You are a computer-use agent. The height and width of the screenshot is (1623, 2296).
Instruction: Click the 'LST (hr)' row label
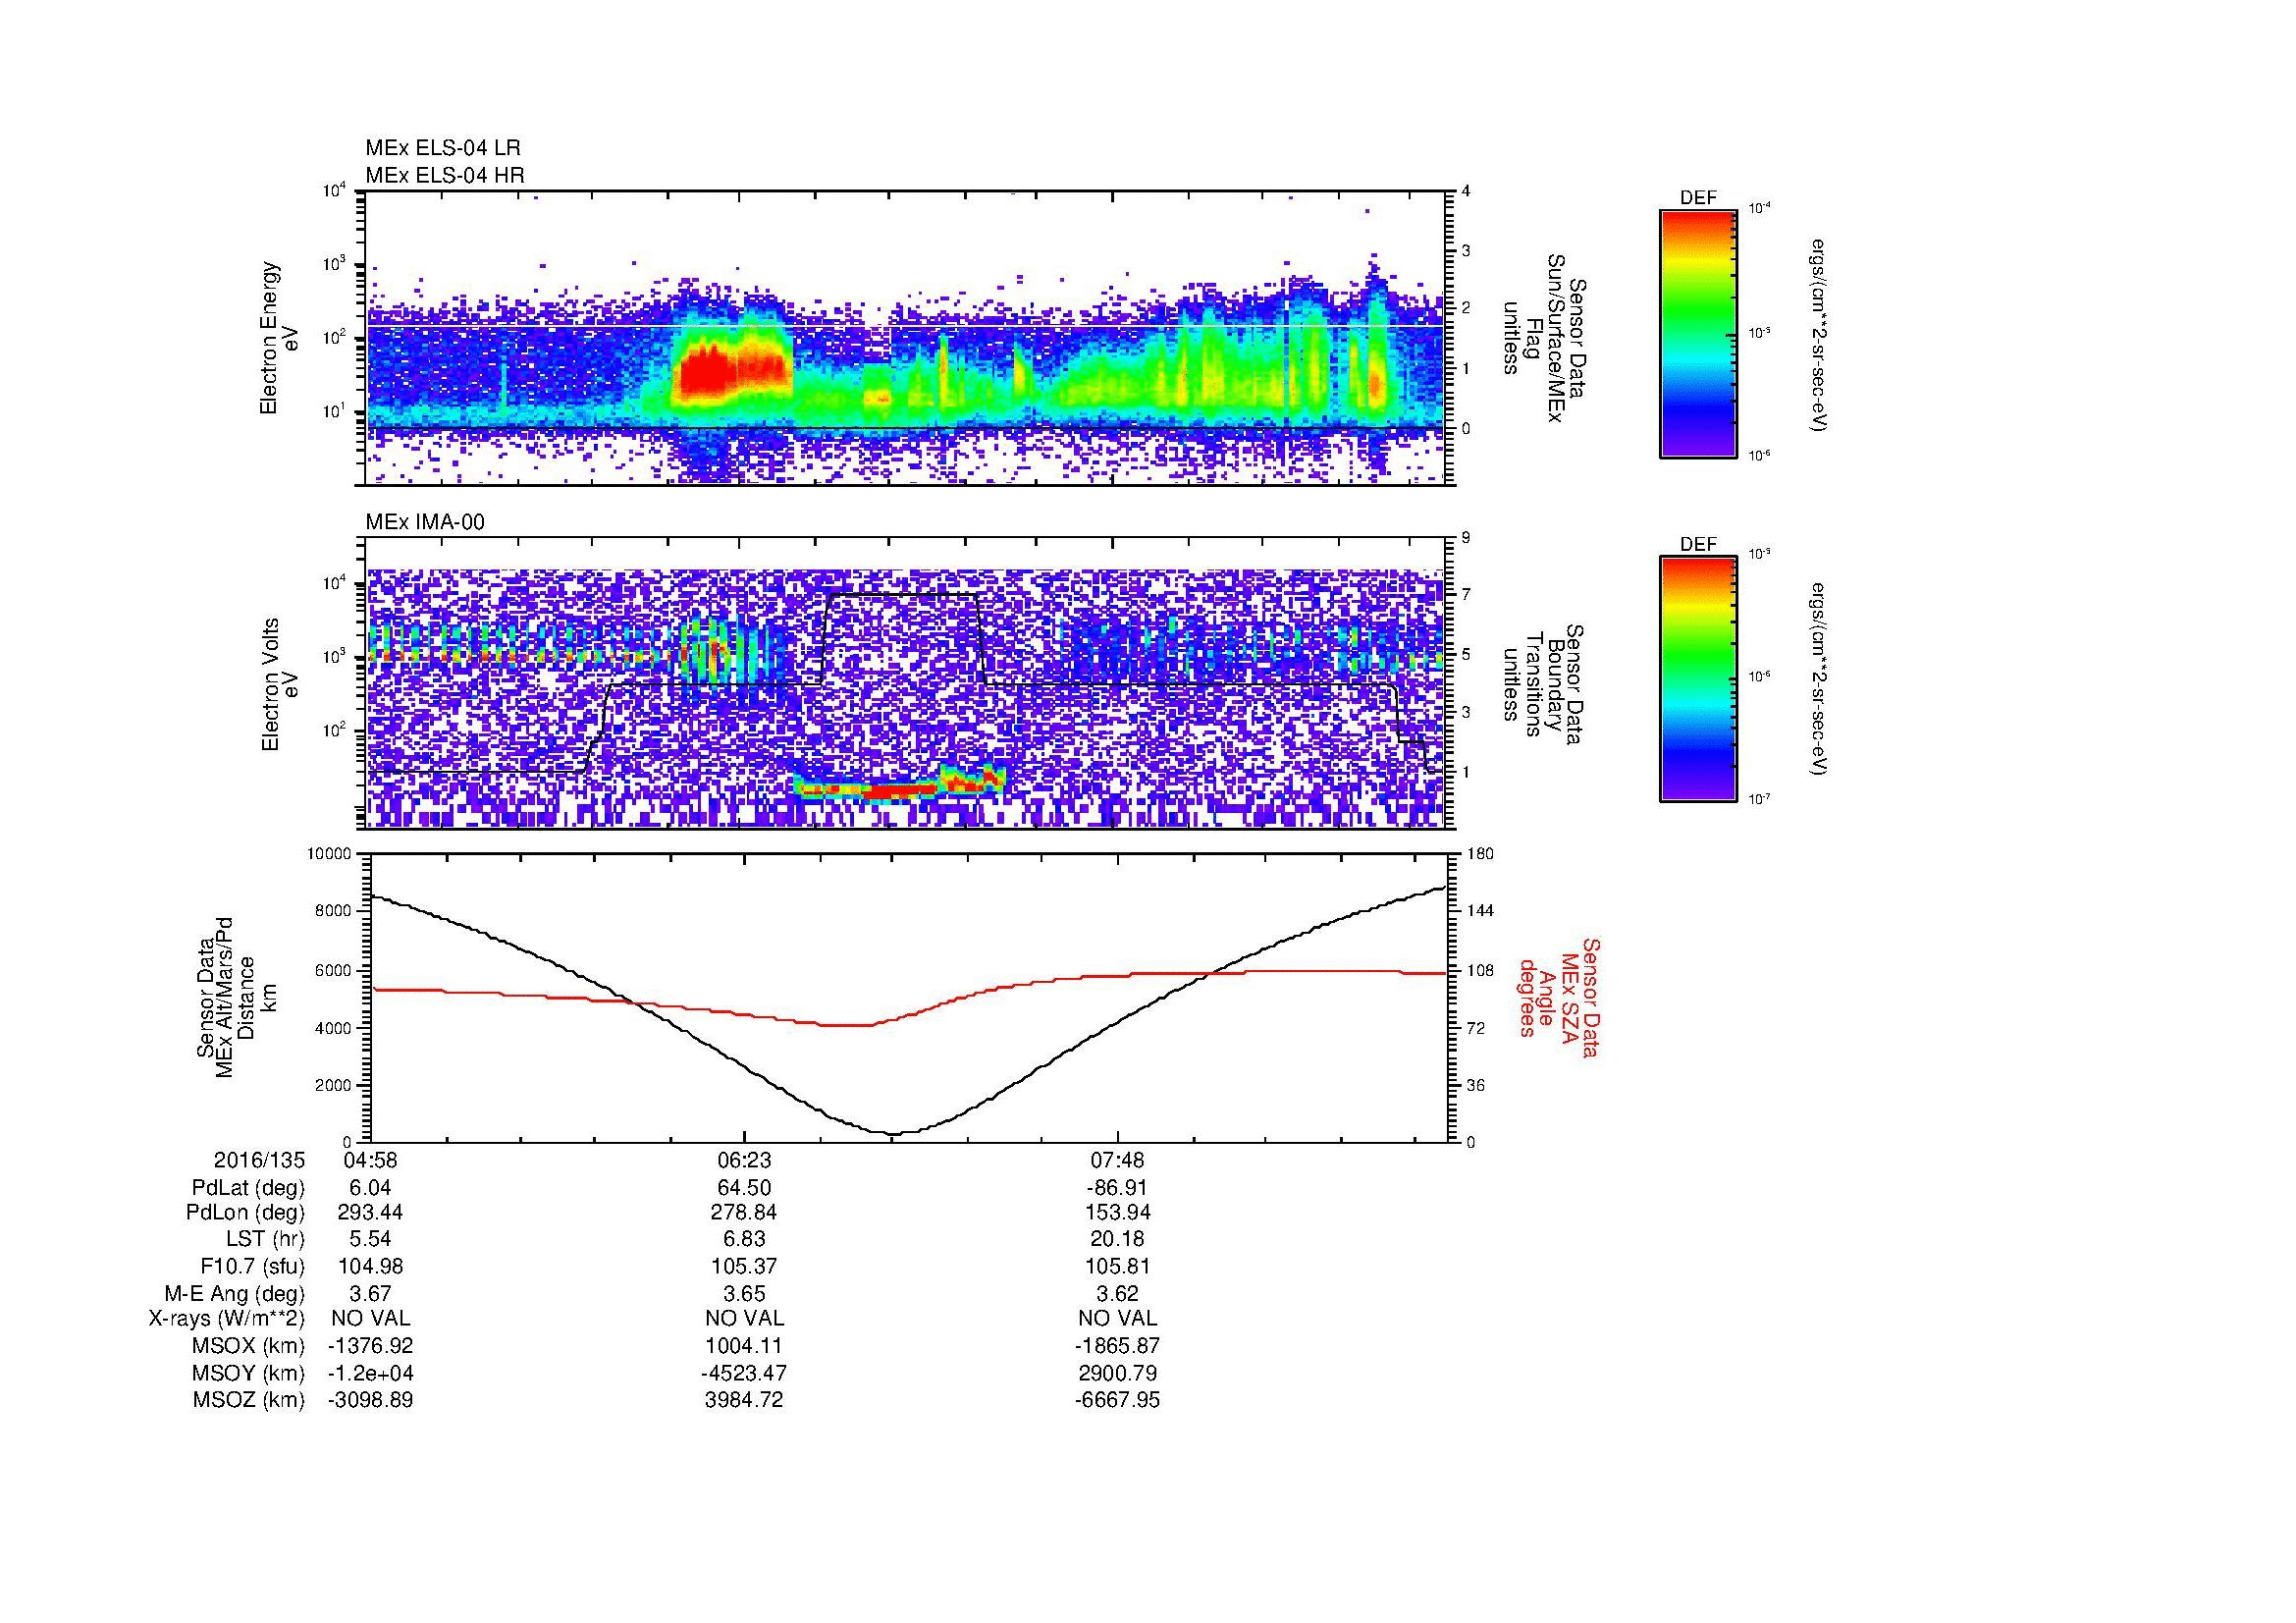point(265,1240)
